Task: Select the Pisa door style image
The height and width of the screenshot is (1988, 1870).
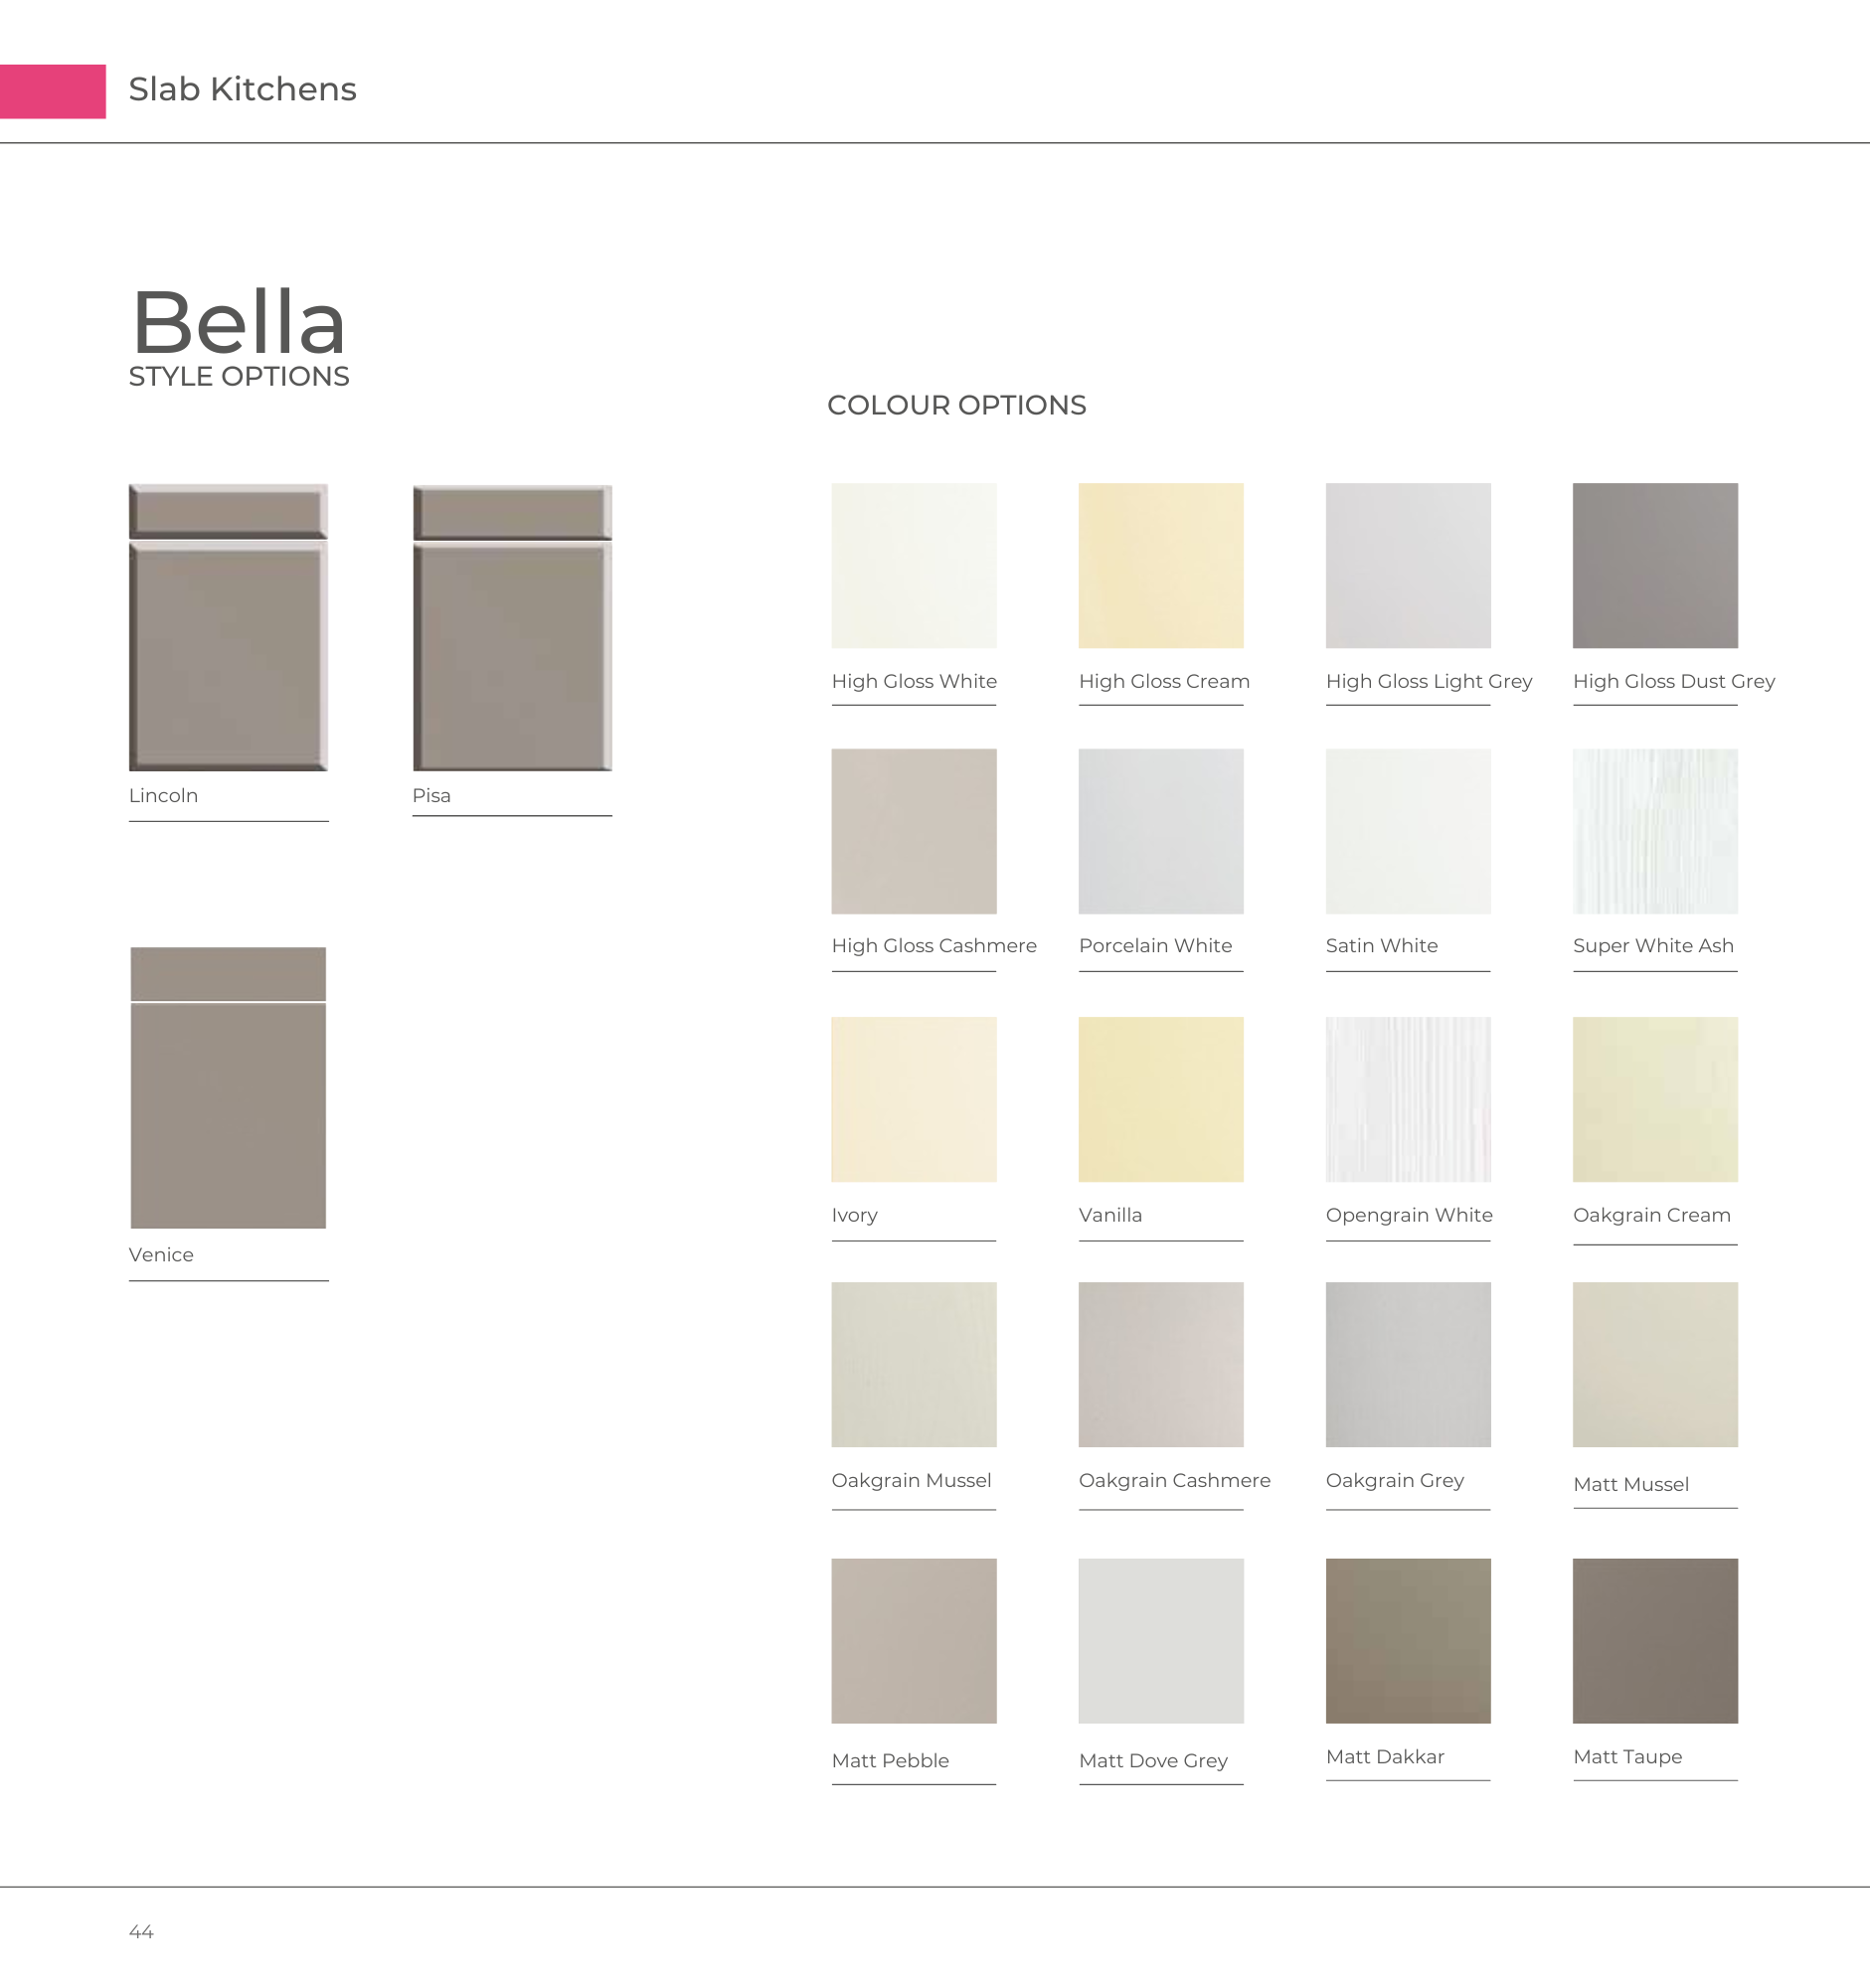Action: click(512, 627)
